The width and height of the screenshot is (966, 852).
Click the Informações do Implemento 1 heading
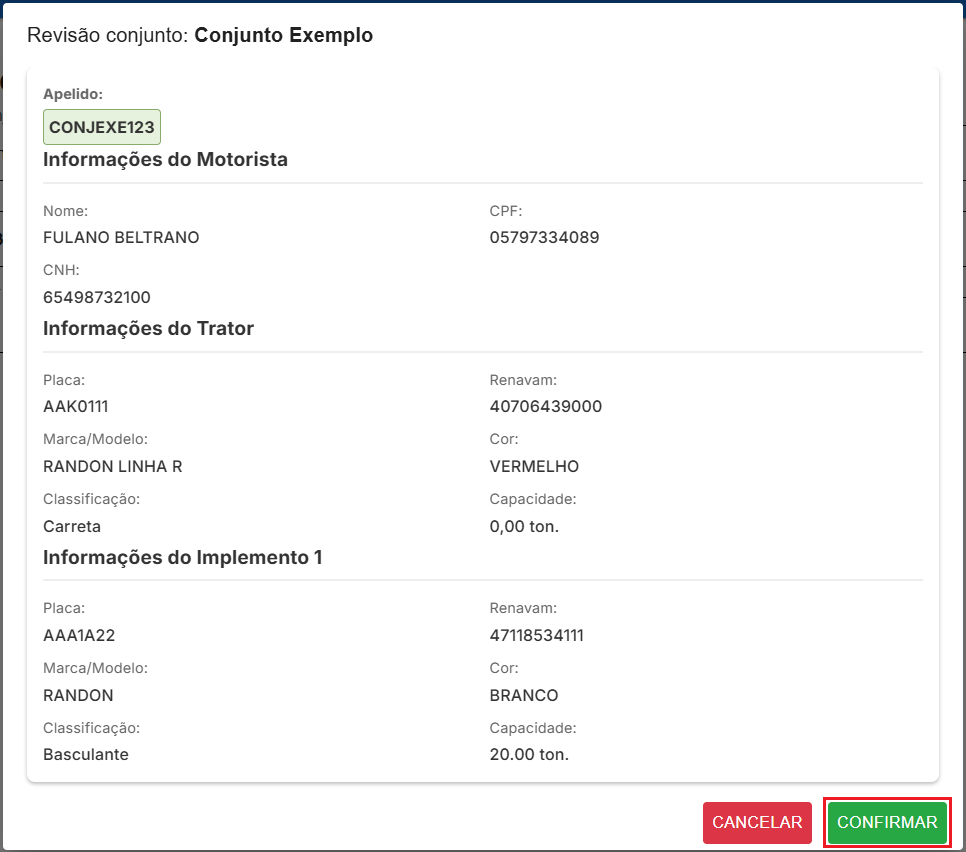182,557
